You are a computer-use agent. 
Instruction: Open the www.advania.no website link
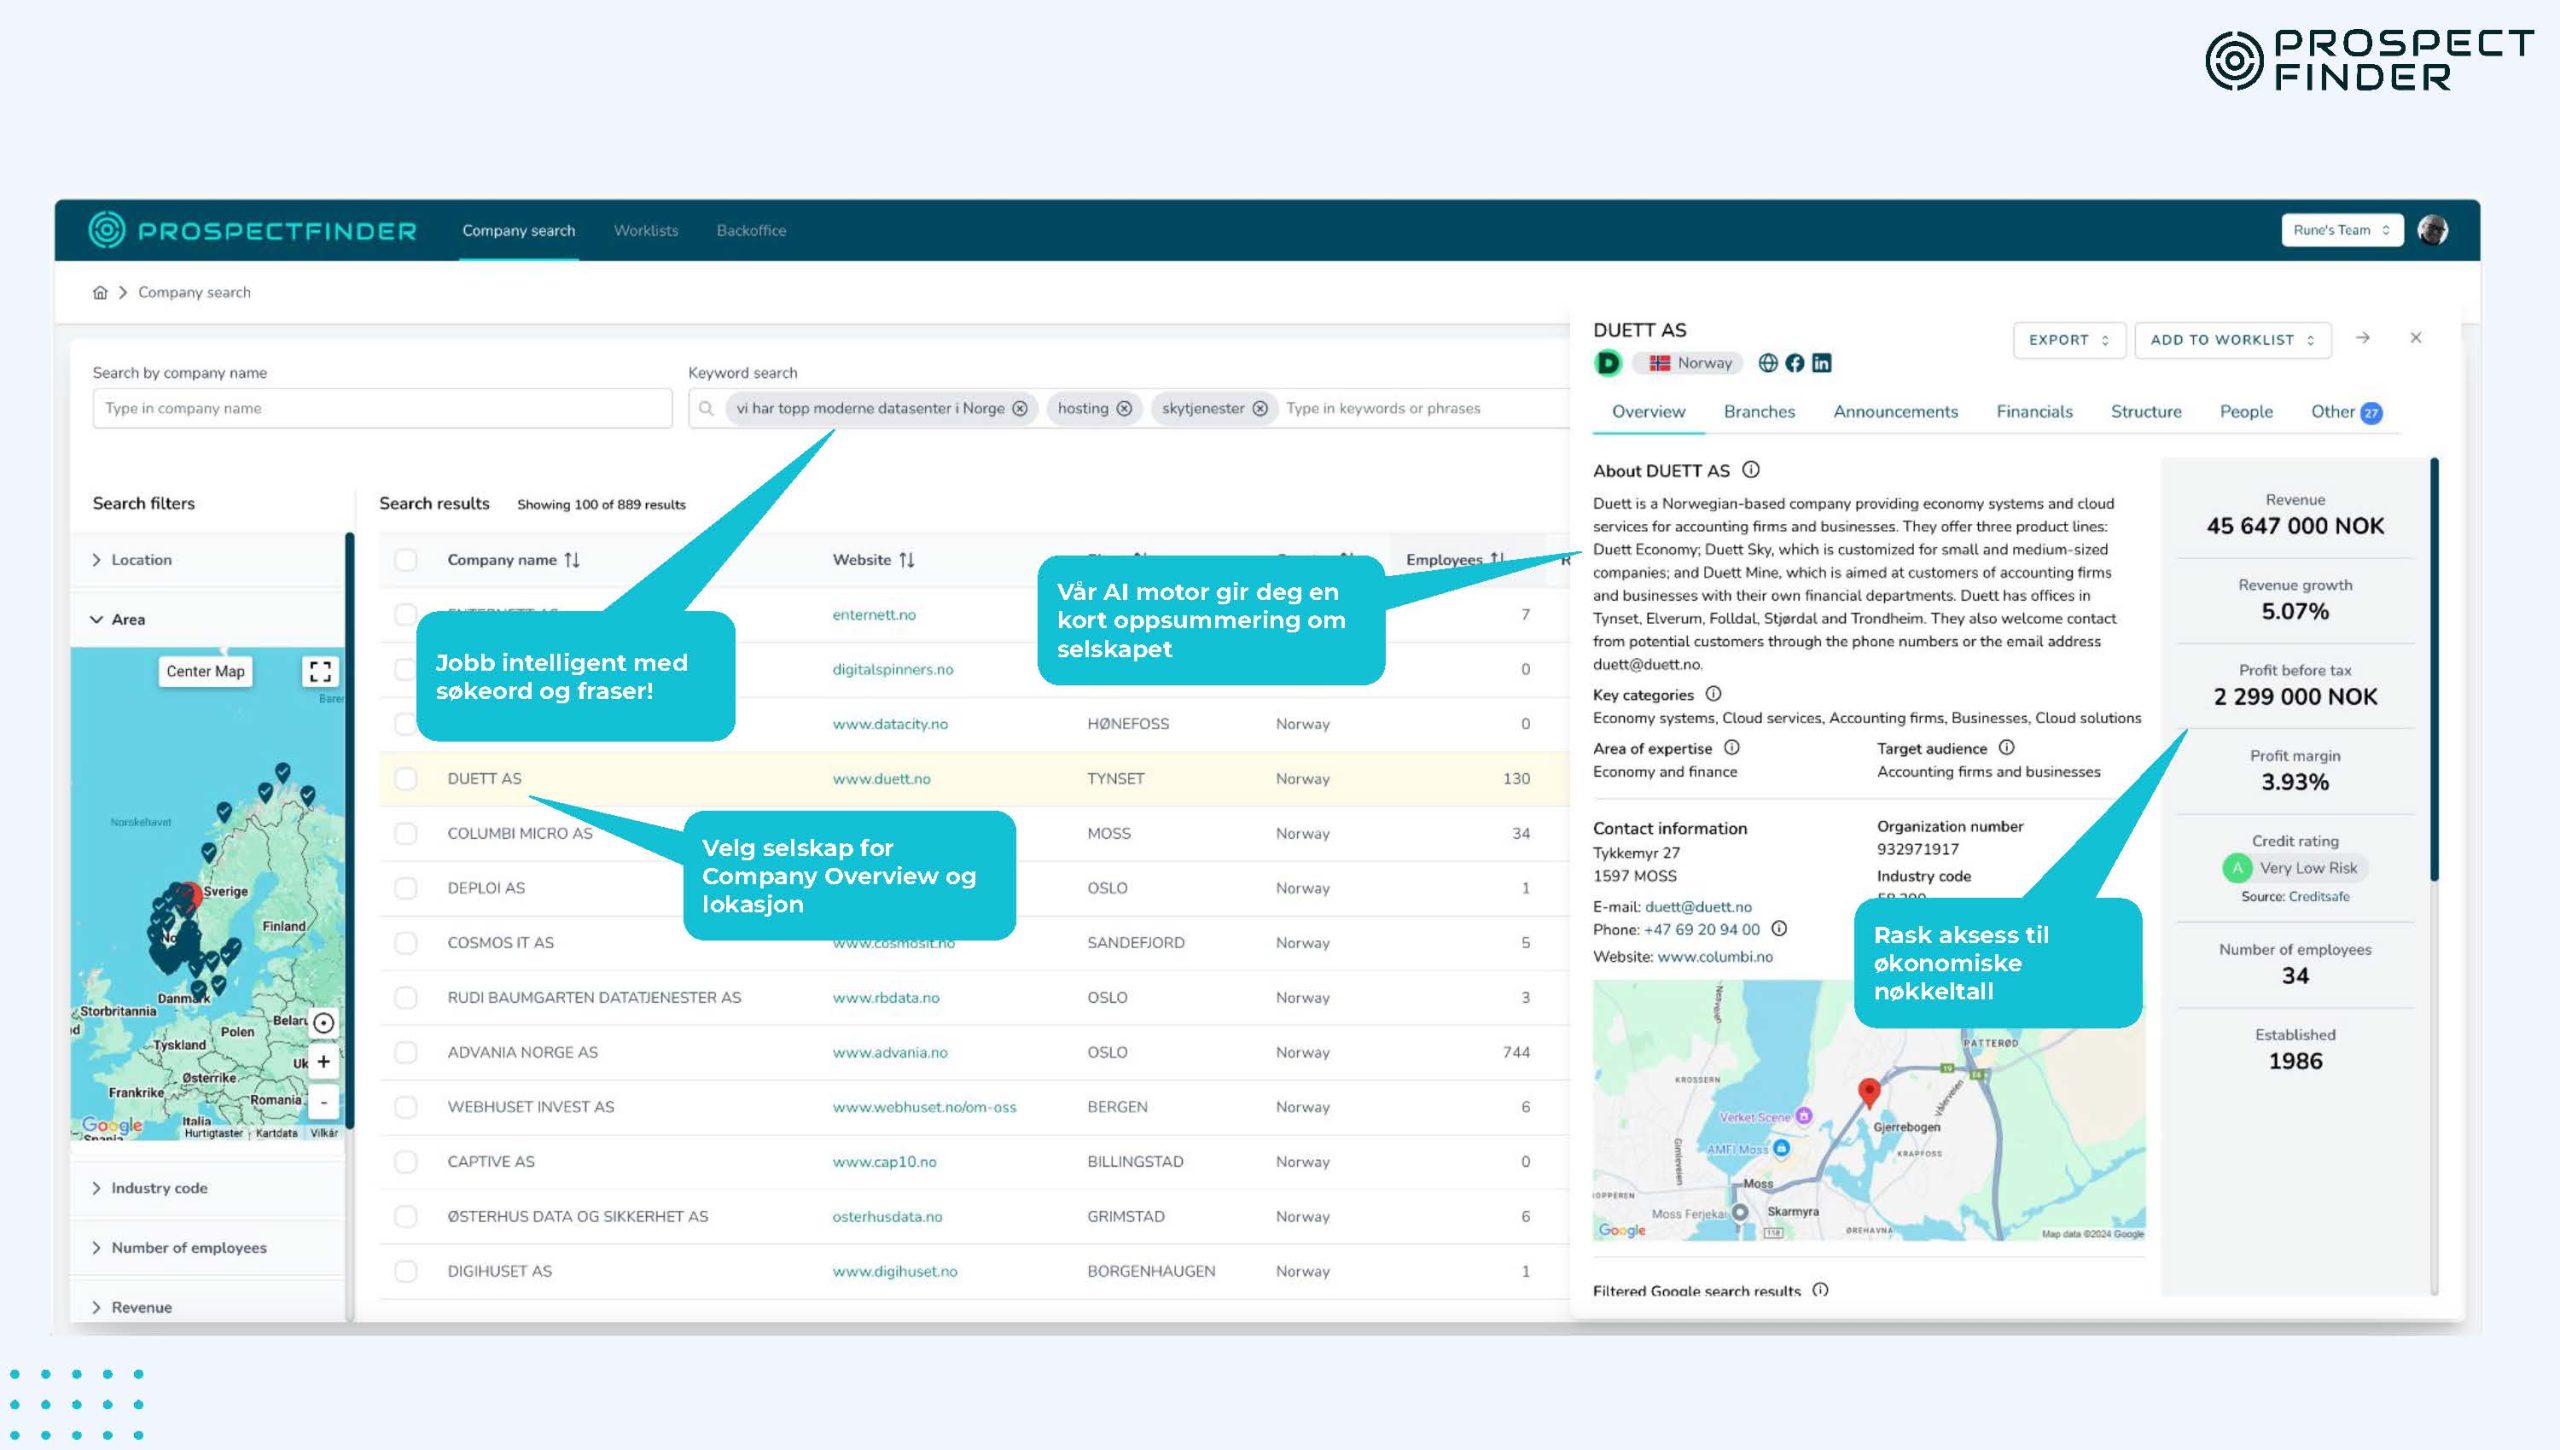coord(889,1052)
